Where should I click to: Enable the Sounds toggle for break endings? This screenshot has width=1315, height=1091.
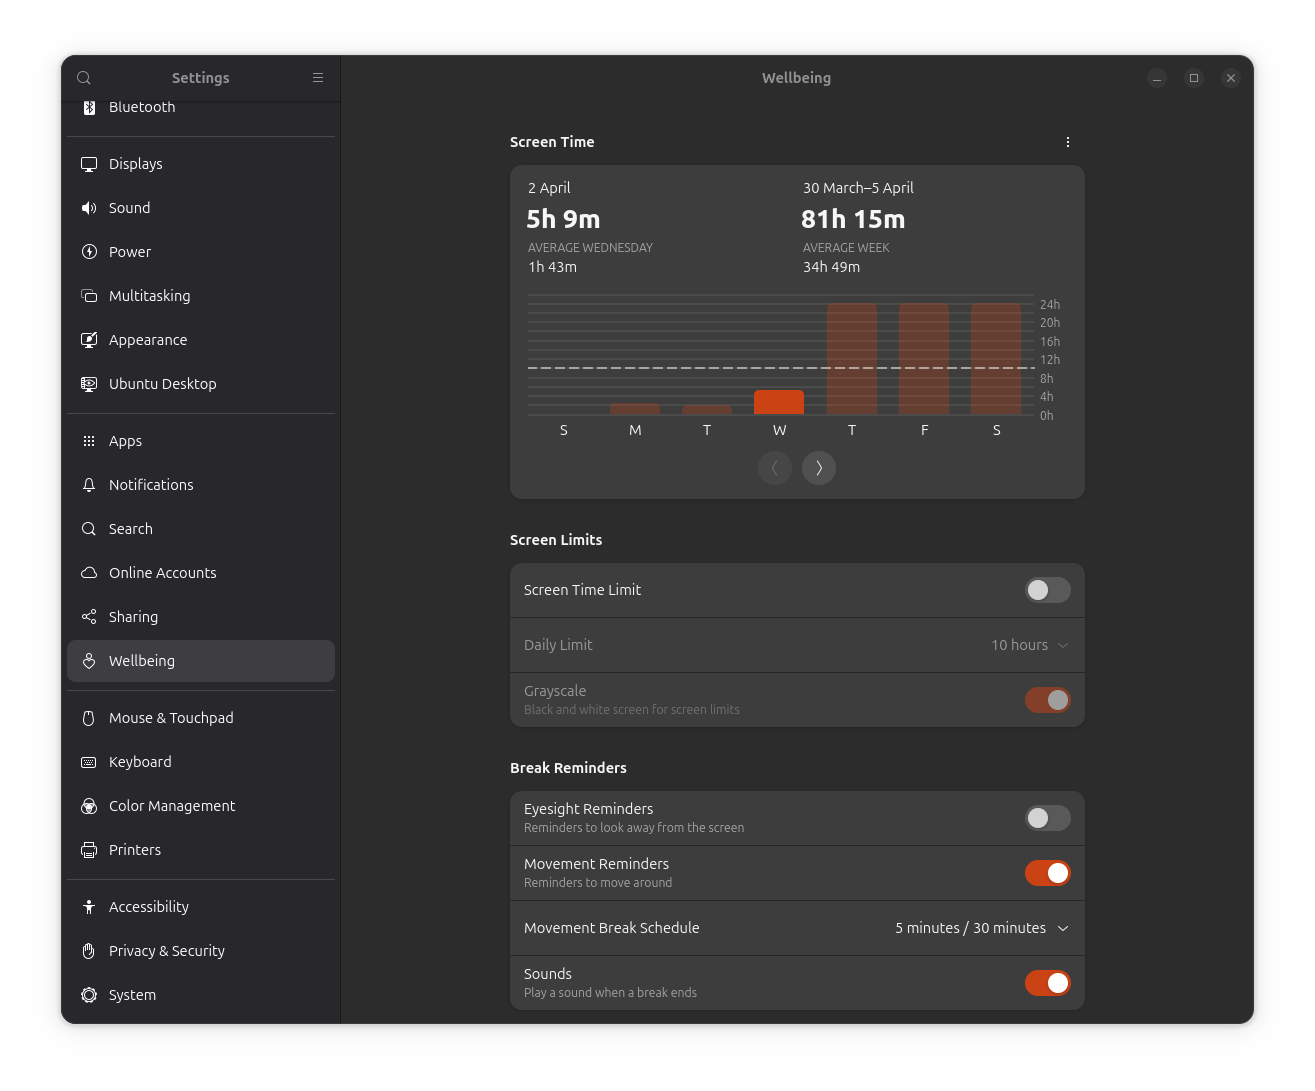(1047, 983)
